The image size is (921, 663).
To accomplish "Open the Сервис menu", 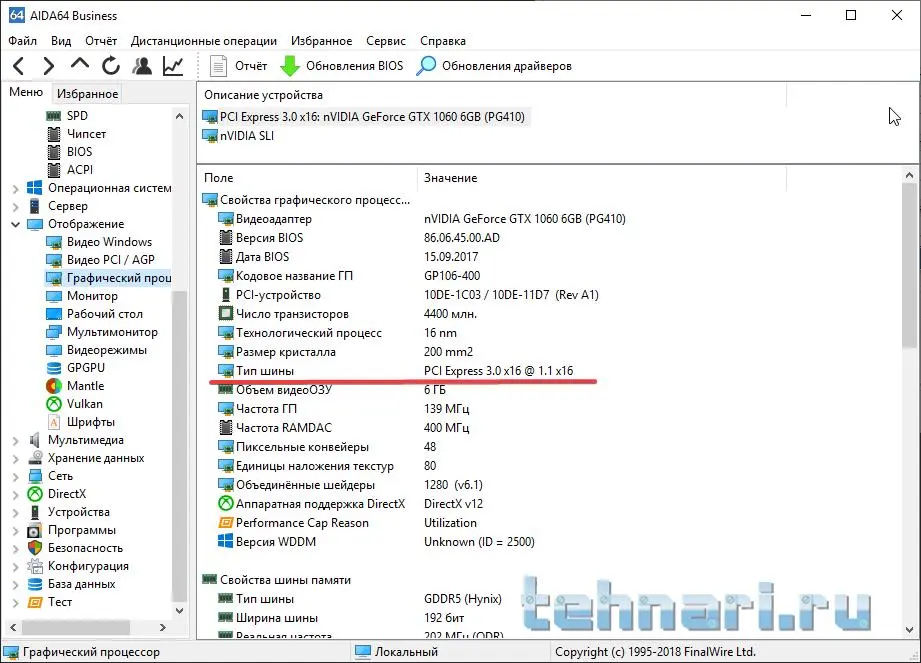I will pos(386,41).
